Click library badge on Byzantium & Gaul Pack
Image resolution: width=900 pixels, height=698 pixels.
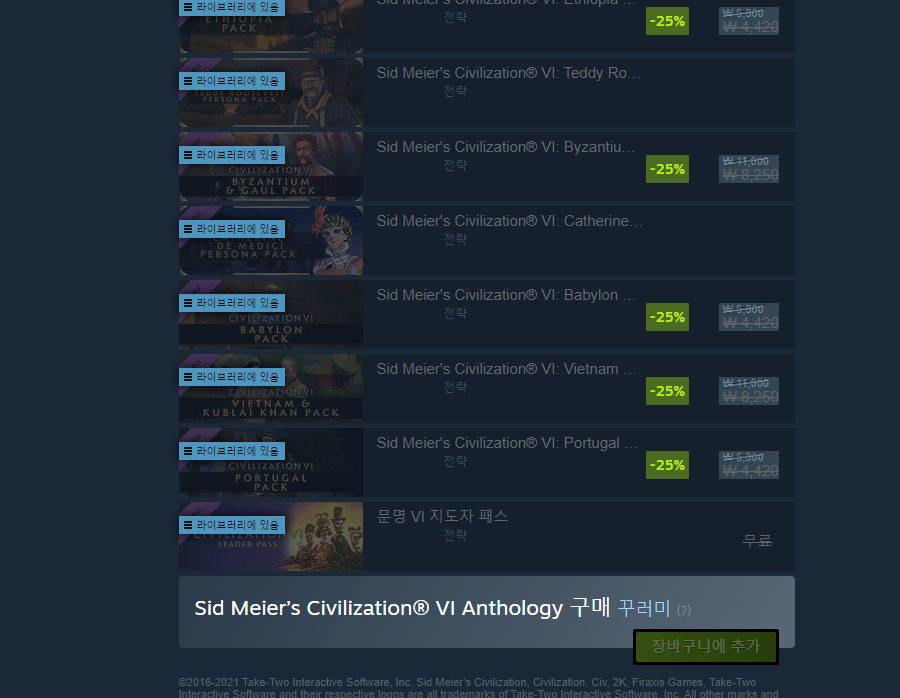coord(232,155)
